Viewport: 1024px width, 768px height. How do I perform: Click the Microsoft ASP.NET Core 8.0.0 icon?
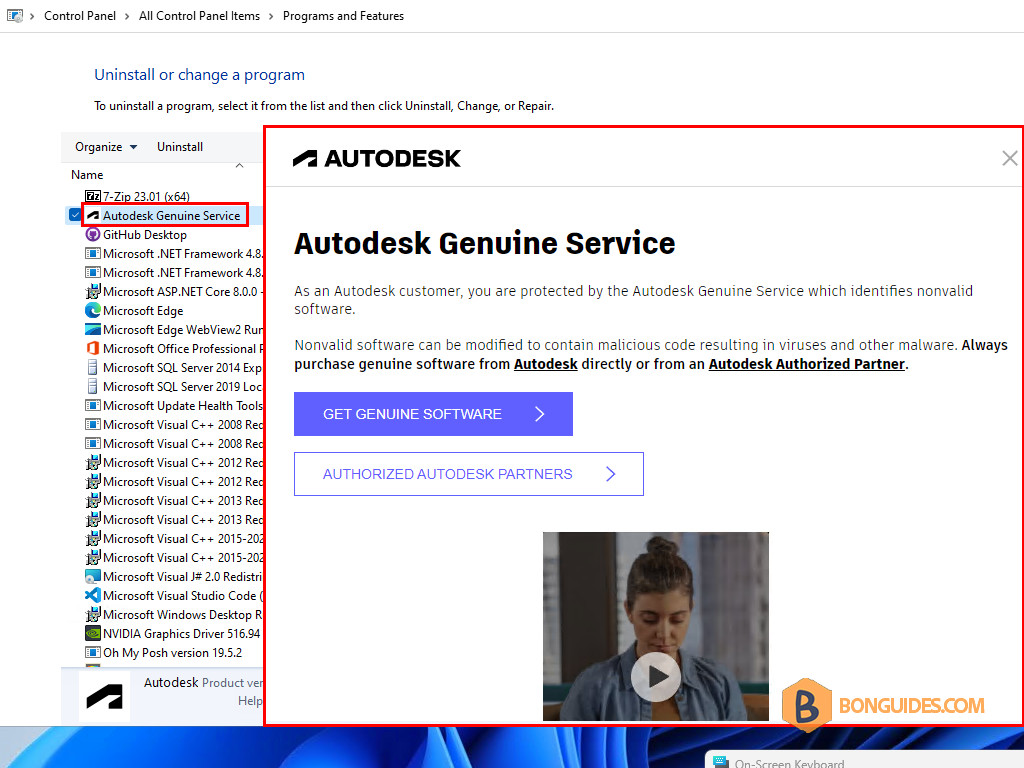(93, 291)
